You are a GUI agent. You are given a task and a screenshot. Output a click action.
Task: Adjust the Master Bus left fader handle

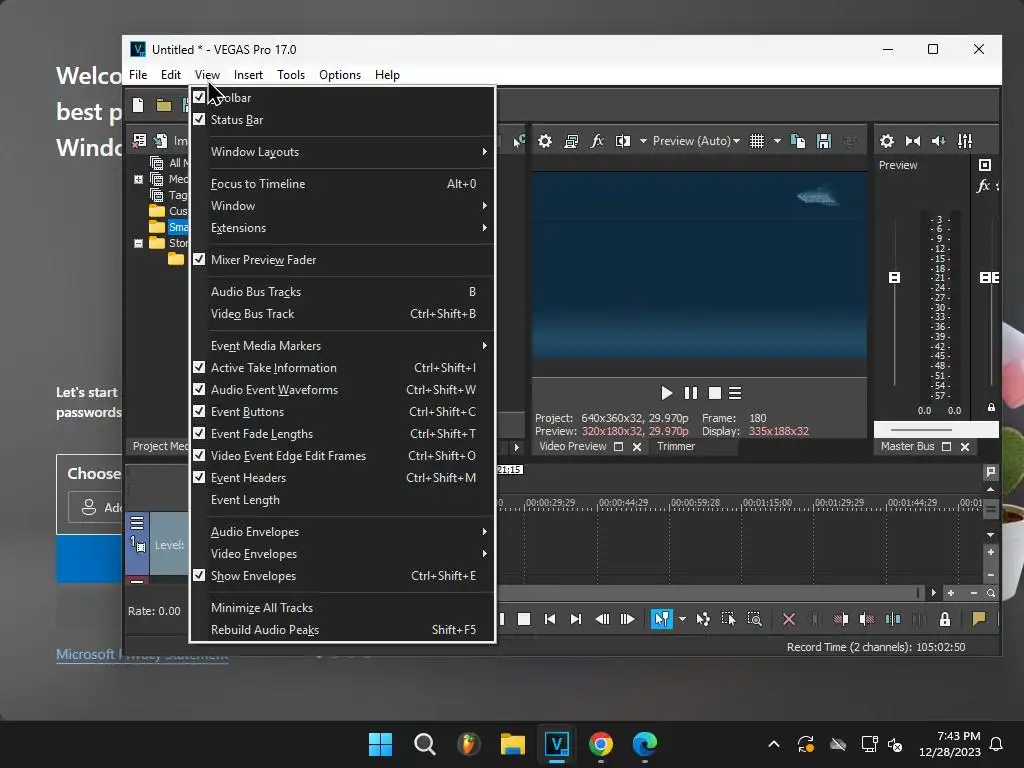[x=895, y=278]
